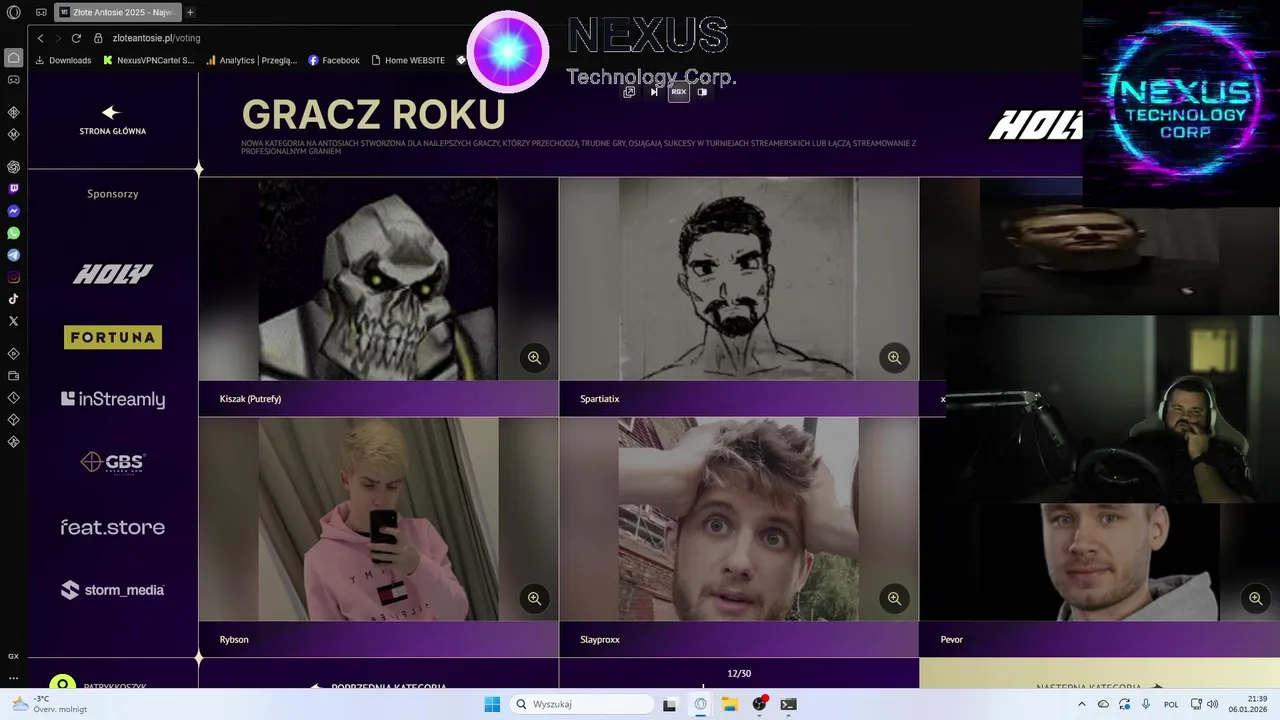Zoom the Slayproxx photo with magnifier
Image resolution: width=1280 pixels, height=720 pixels.
[x=894, y=598]
